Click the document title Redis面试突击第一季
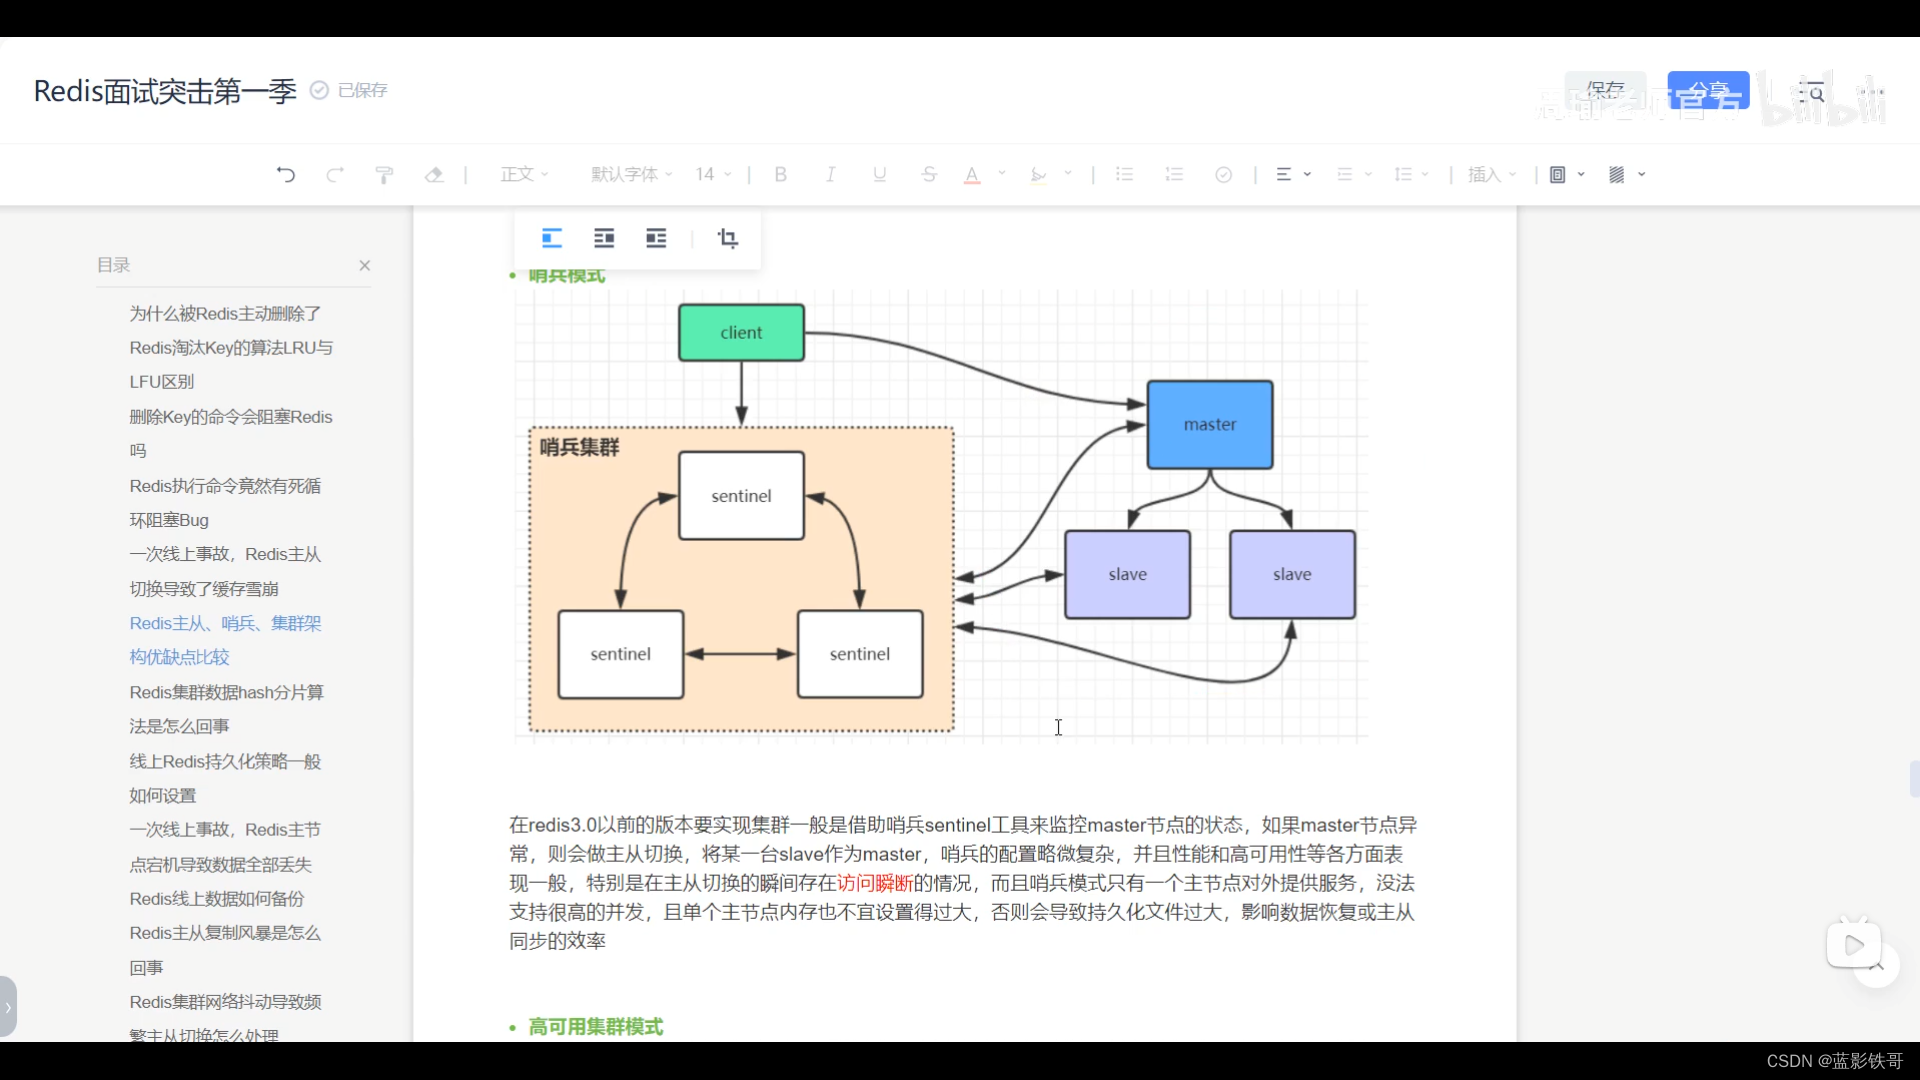 tap(165, 91)
